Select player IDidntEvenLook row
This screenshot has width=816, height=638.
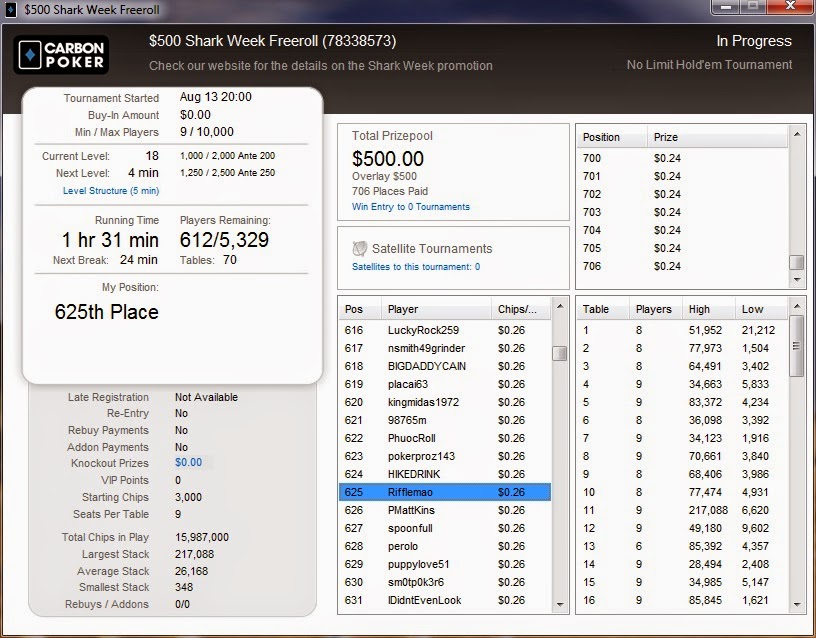point(445,601)
